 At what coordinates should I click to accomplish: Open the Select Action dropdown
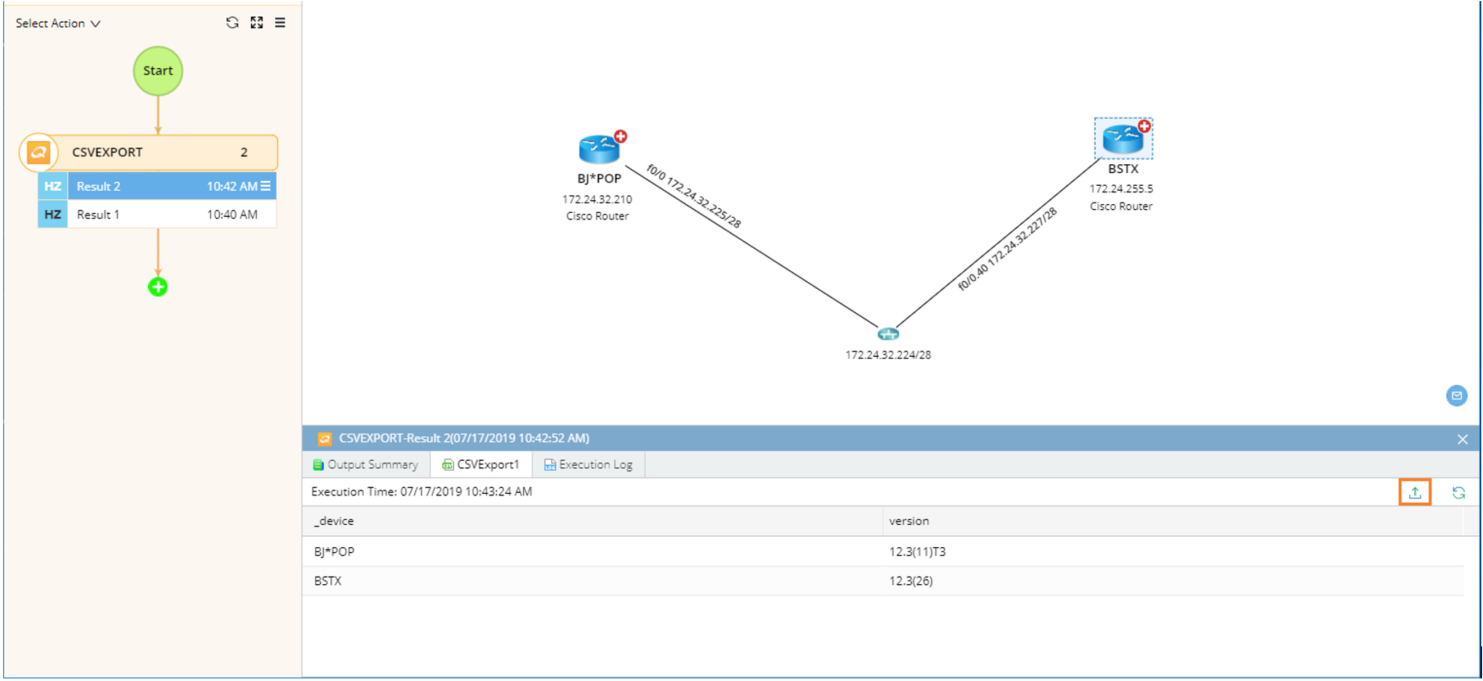pyautogui.click(x=58, y=23)
